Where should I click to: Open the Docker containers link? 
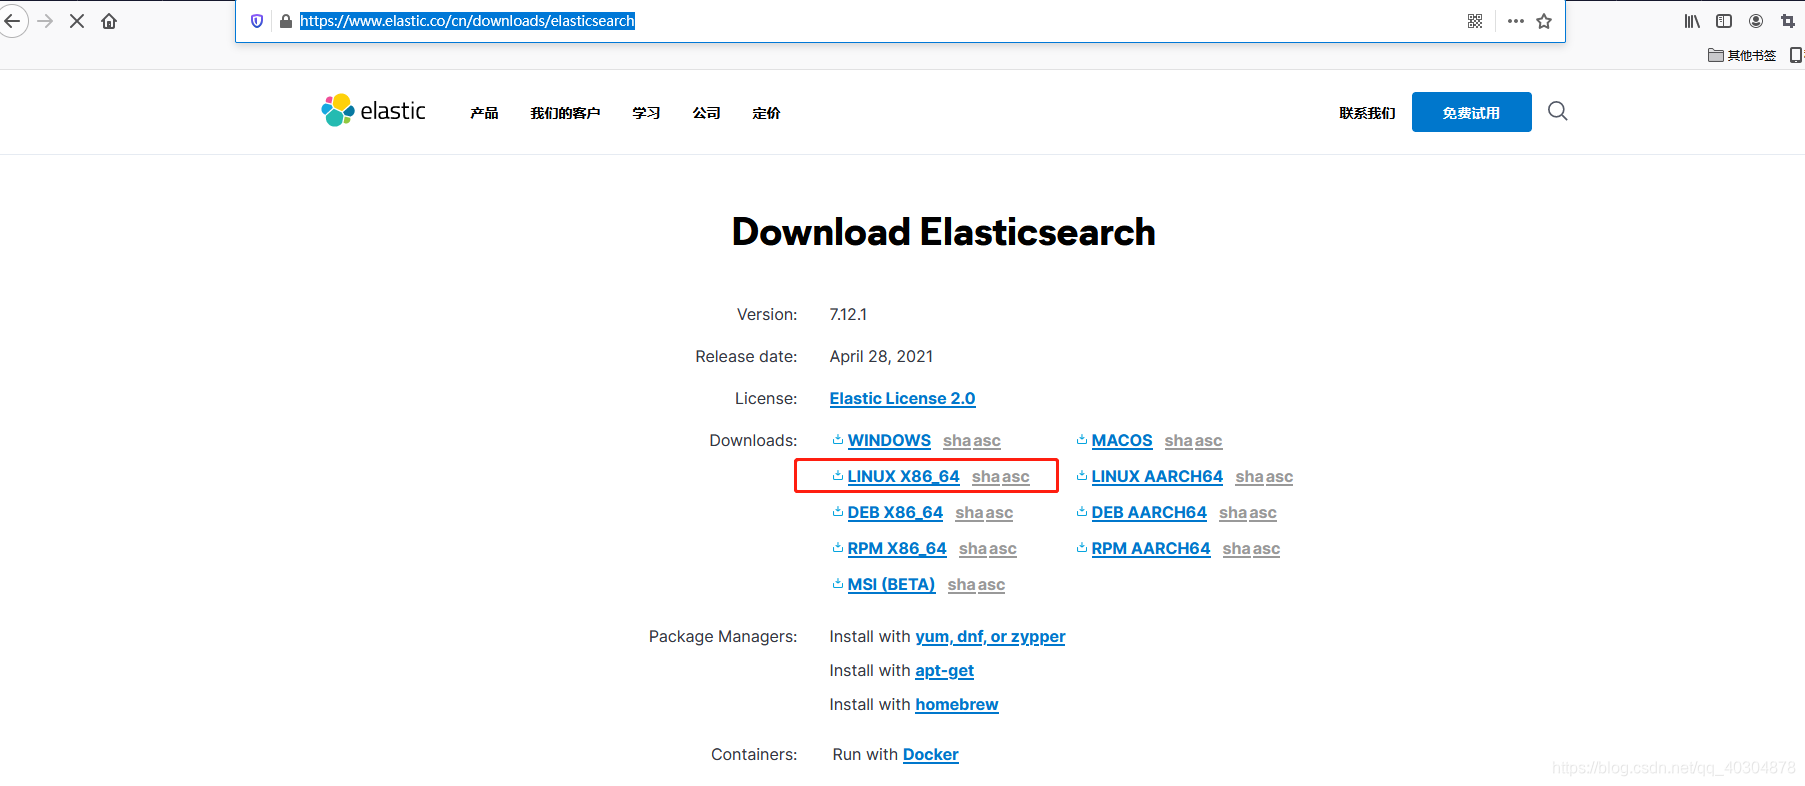[931, 755]
